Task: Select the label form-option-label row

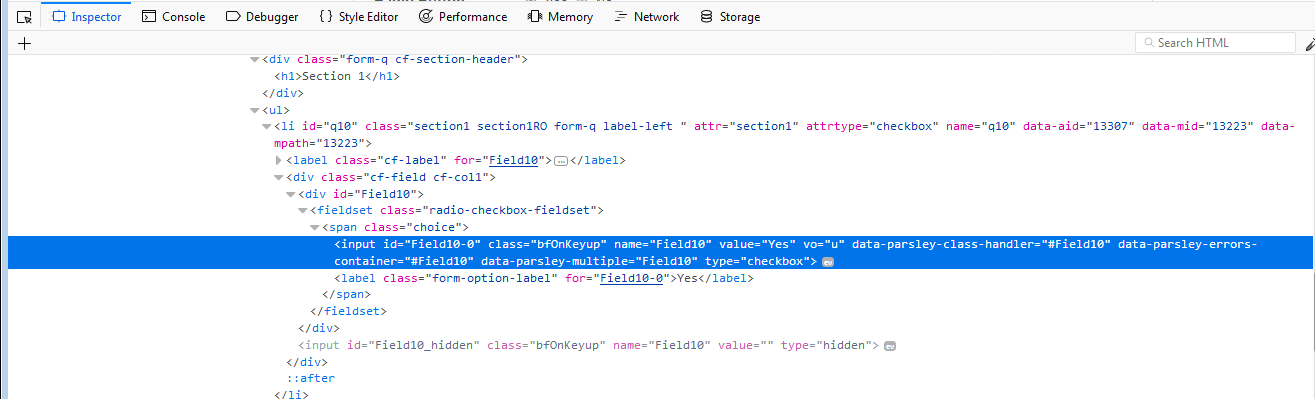Action: [661, 278]
